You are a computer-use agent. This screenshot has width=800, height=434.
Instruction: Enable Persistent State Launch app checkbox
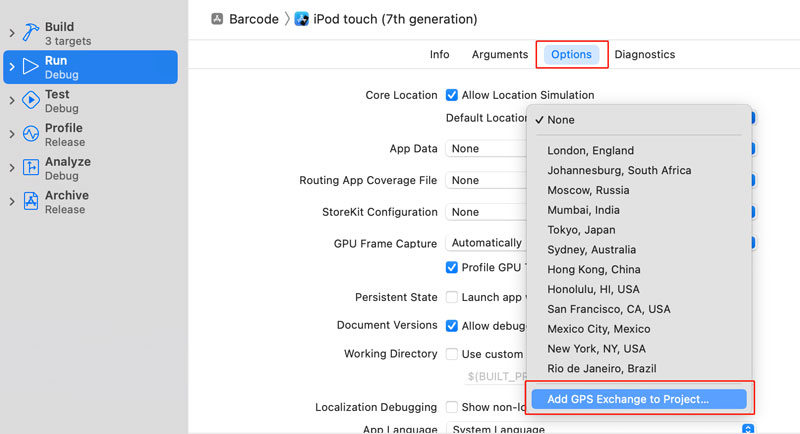tap(452, 297)
